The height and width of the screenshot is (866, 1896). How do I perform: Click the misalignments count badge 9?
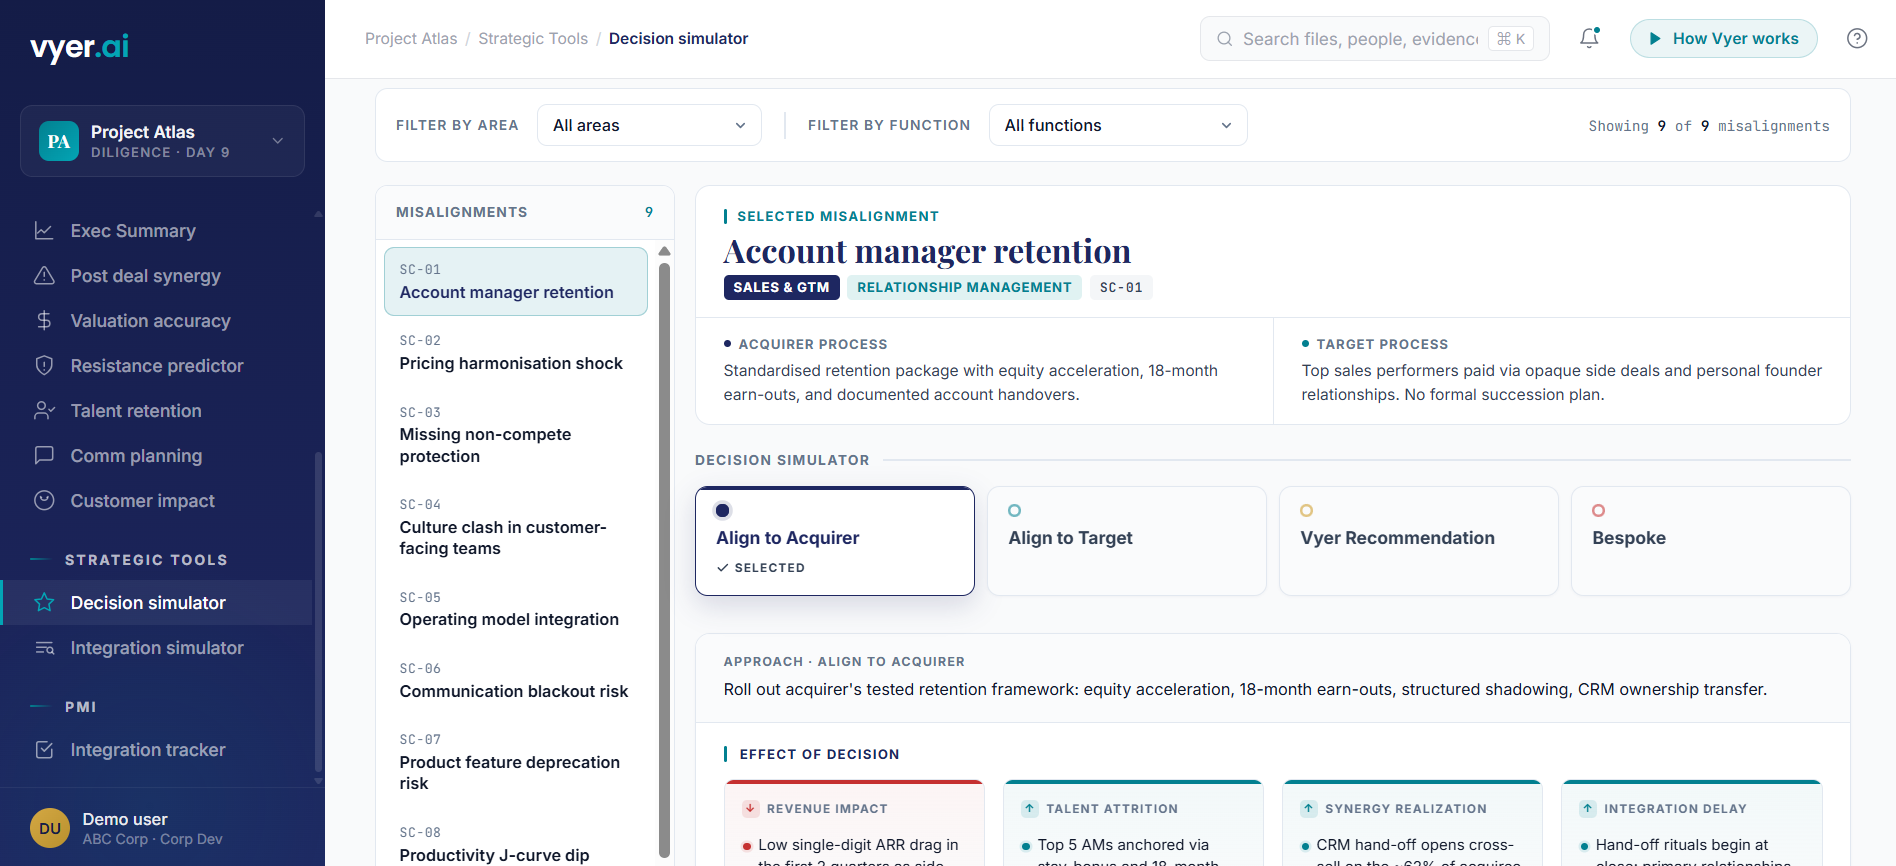[x=649, y=212]
